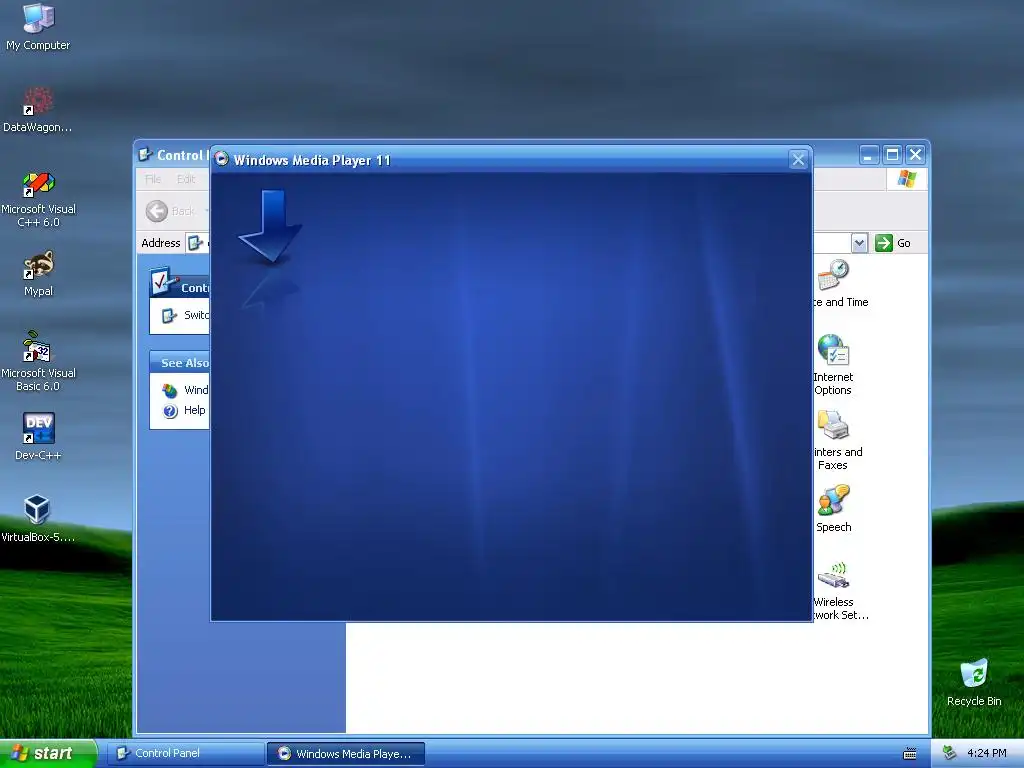Launch Microsoft Visual C++ 6.0 shortcut
This screenshot has height=768, width=1024.
(38, 199)
